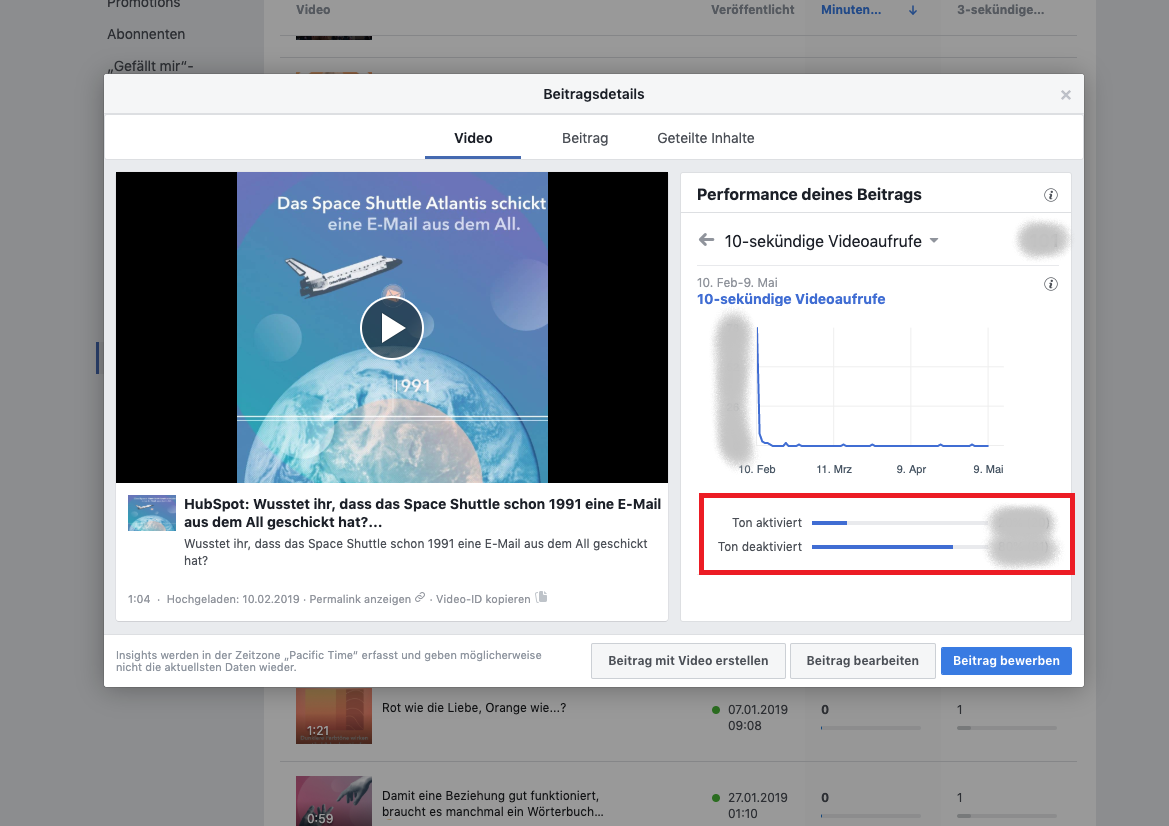Click the Ton deaktiviert progress bar

click(900, 546)
